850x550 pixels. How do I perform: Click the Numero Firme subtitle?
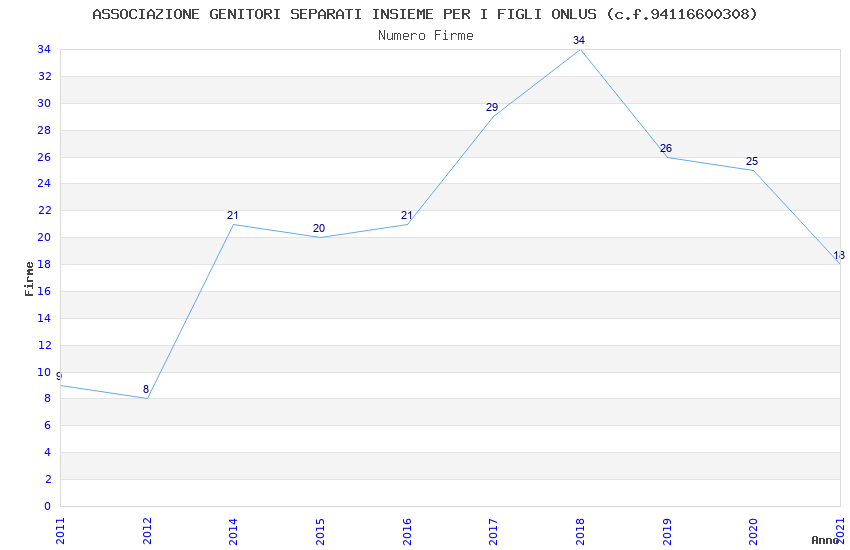pos(426,36)
